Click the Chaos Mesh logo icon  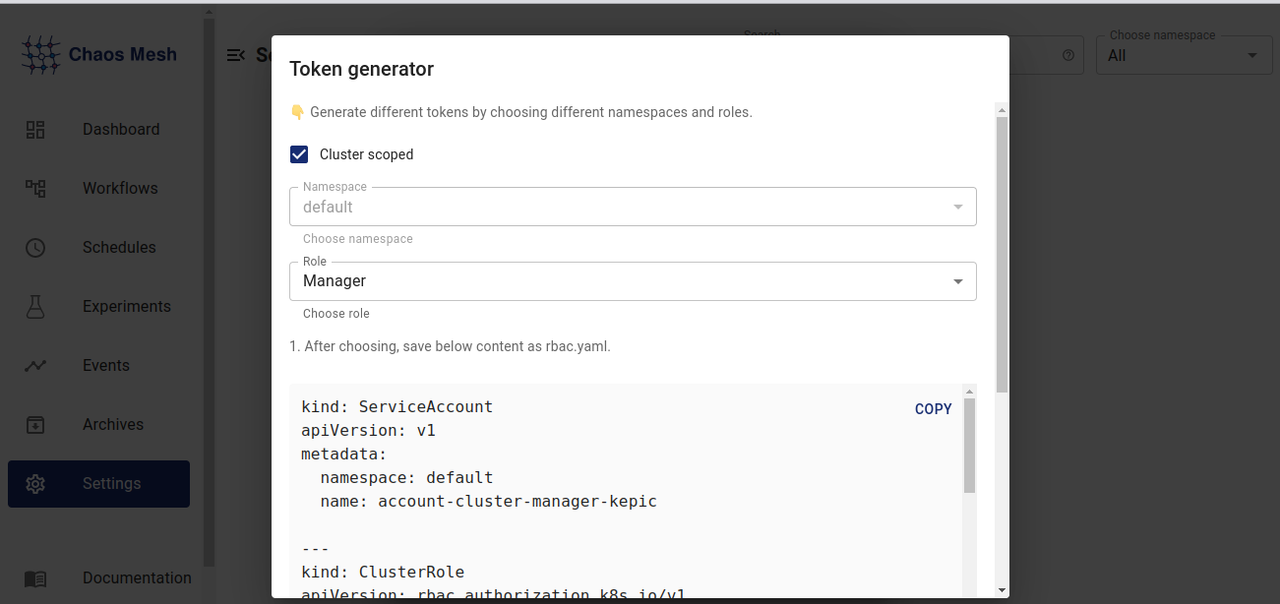click(x=41, y=55)
